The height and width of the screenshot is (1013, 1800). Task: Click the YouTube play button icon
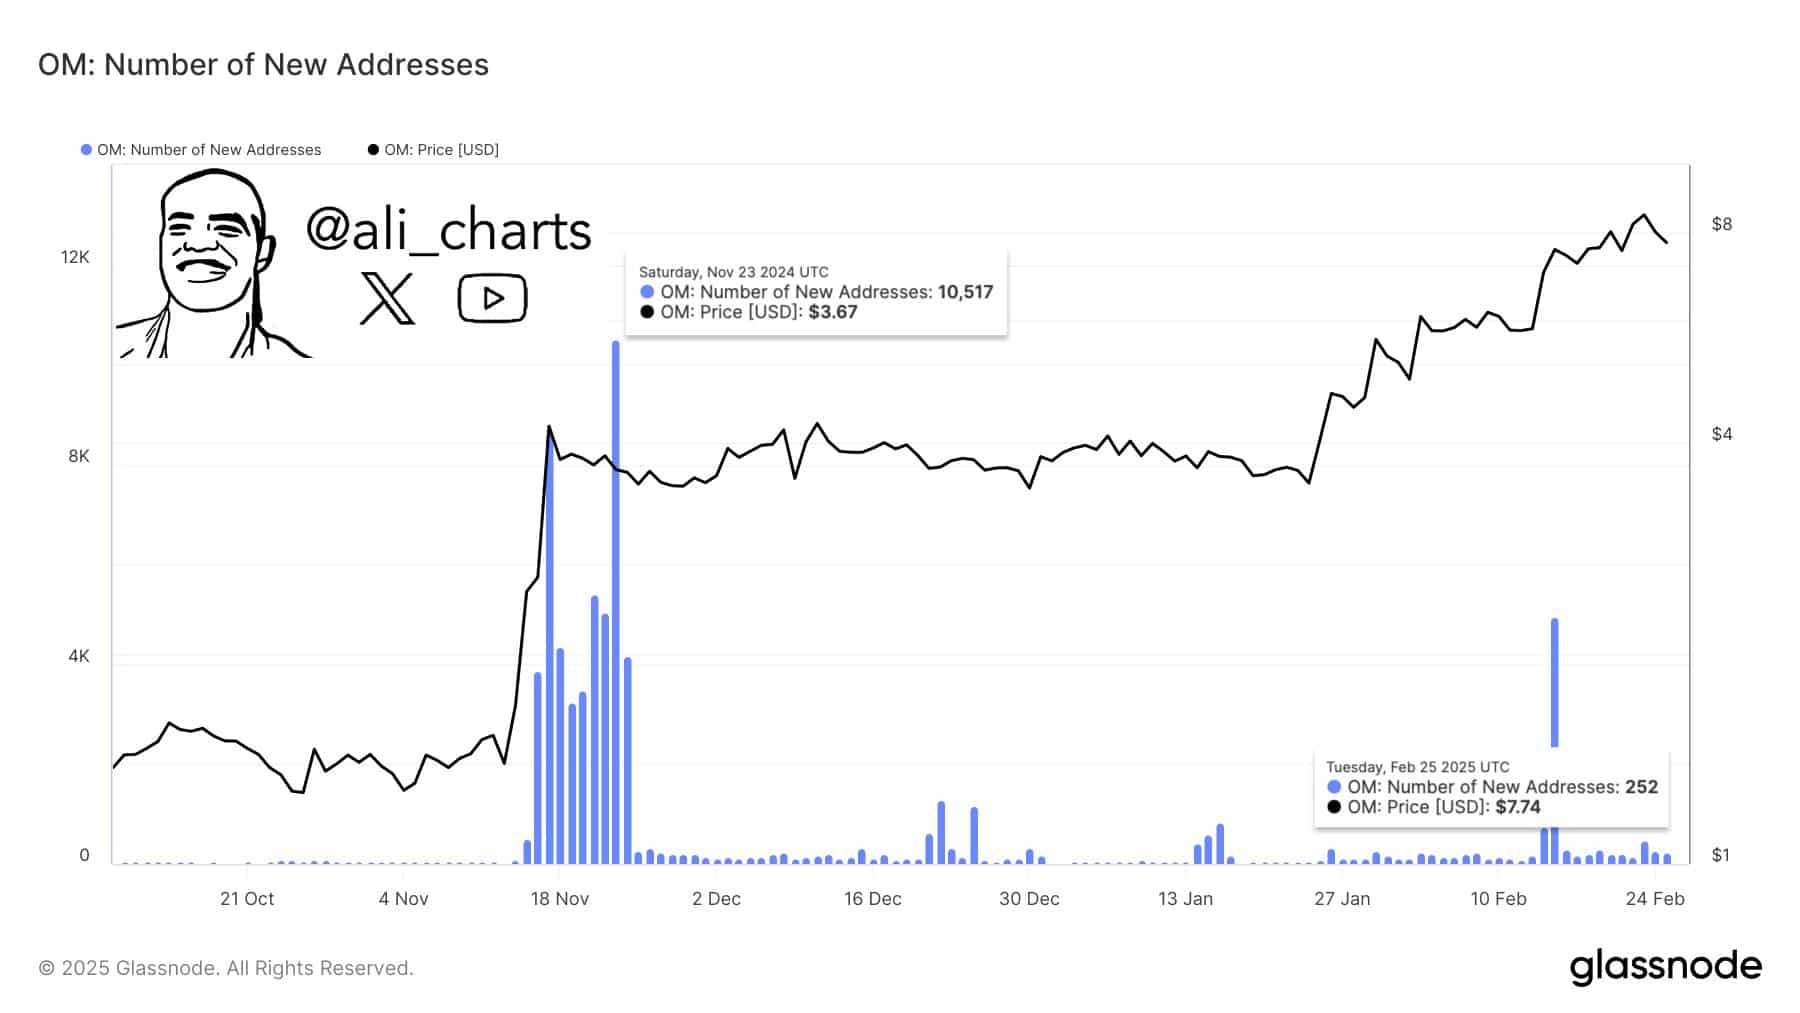492,298
